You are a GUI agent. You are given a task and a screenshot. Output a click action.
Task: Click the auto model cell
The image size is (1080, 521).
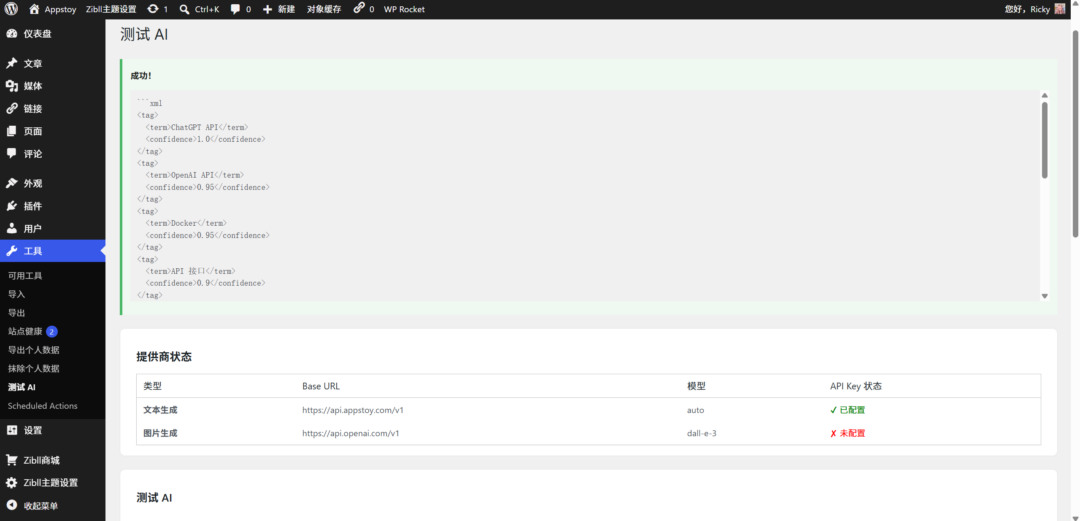click(x=696, y=410)
